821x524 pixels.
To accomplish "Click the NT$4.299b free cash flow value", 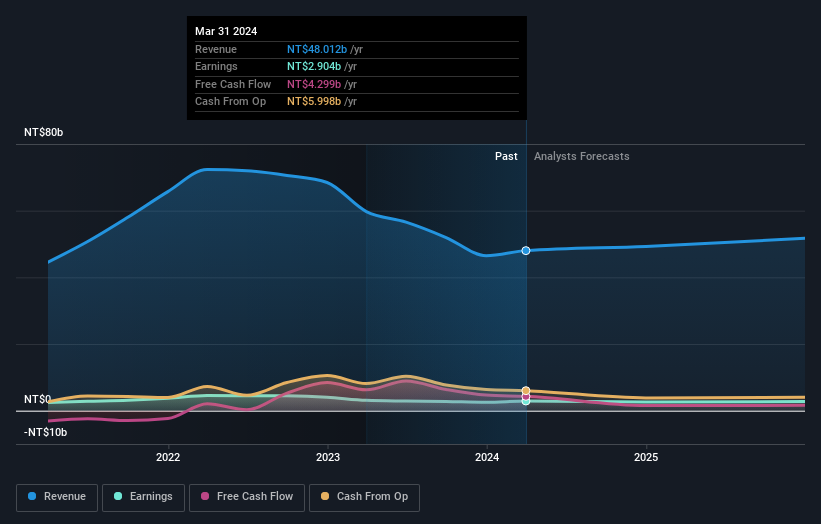I will [314, 84].
